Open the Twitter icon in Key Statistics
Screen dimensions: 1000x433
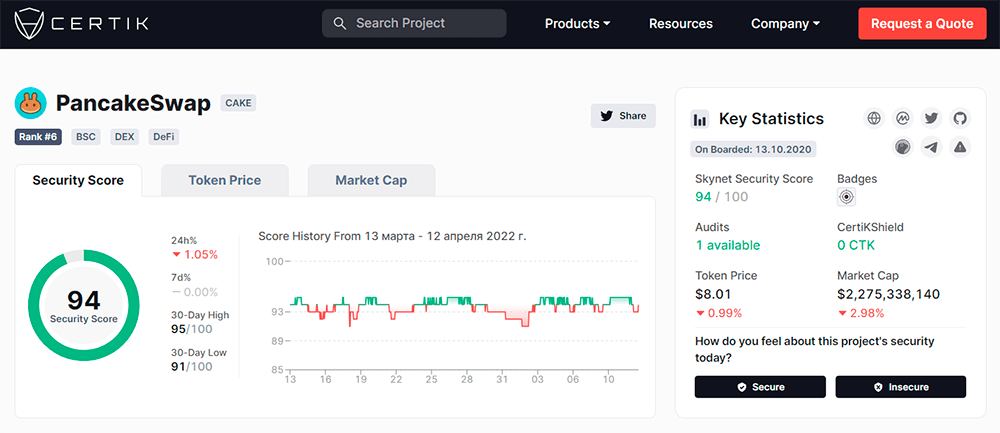[931, 118]
